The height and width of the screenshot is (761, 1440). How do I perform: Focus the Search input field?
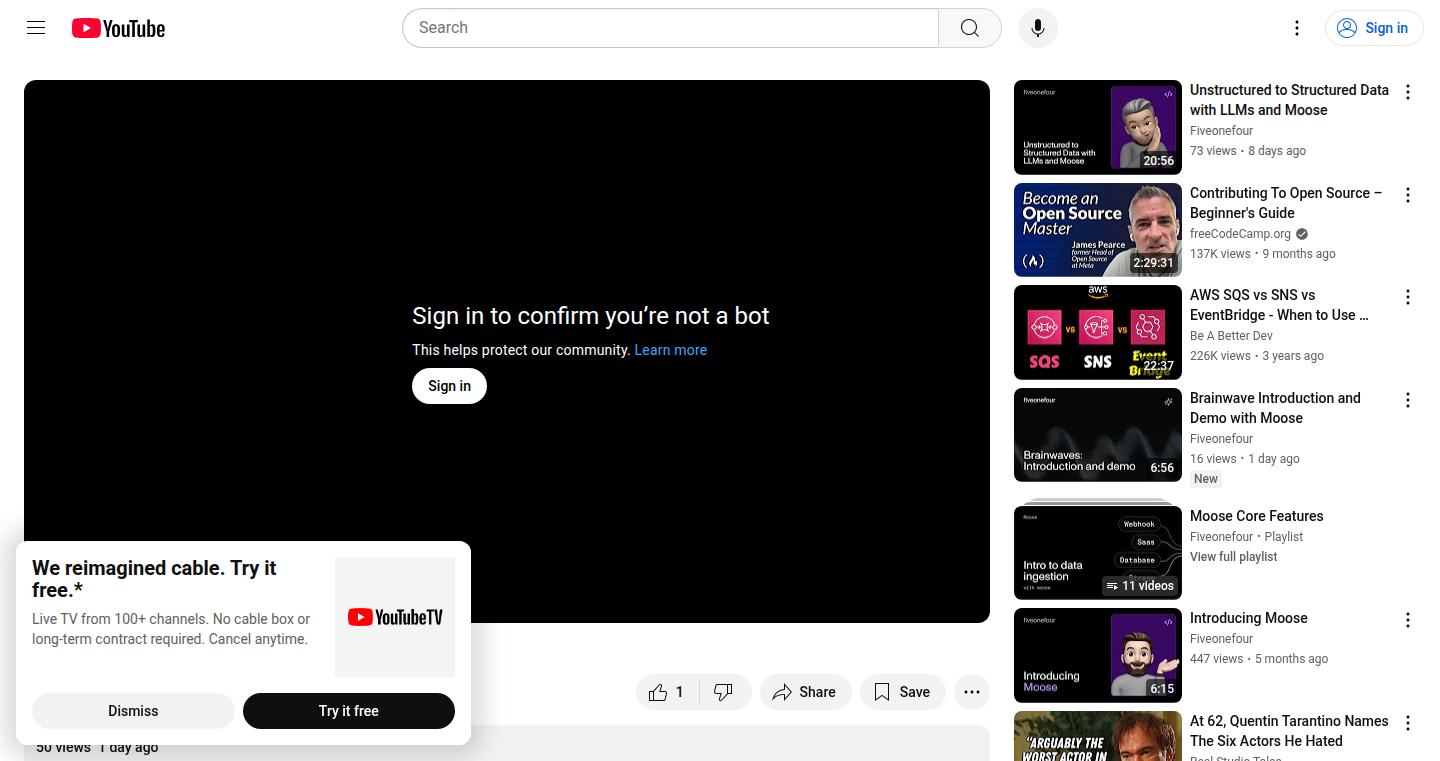pos(670,28)
